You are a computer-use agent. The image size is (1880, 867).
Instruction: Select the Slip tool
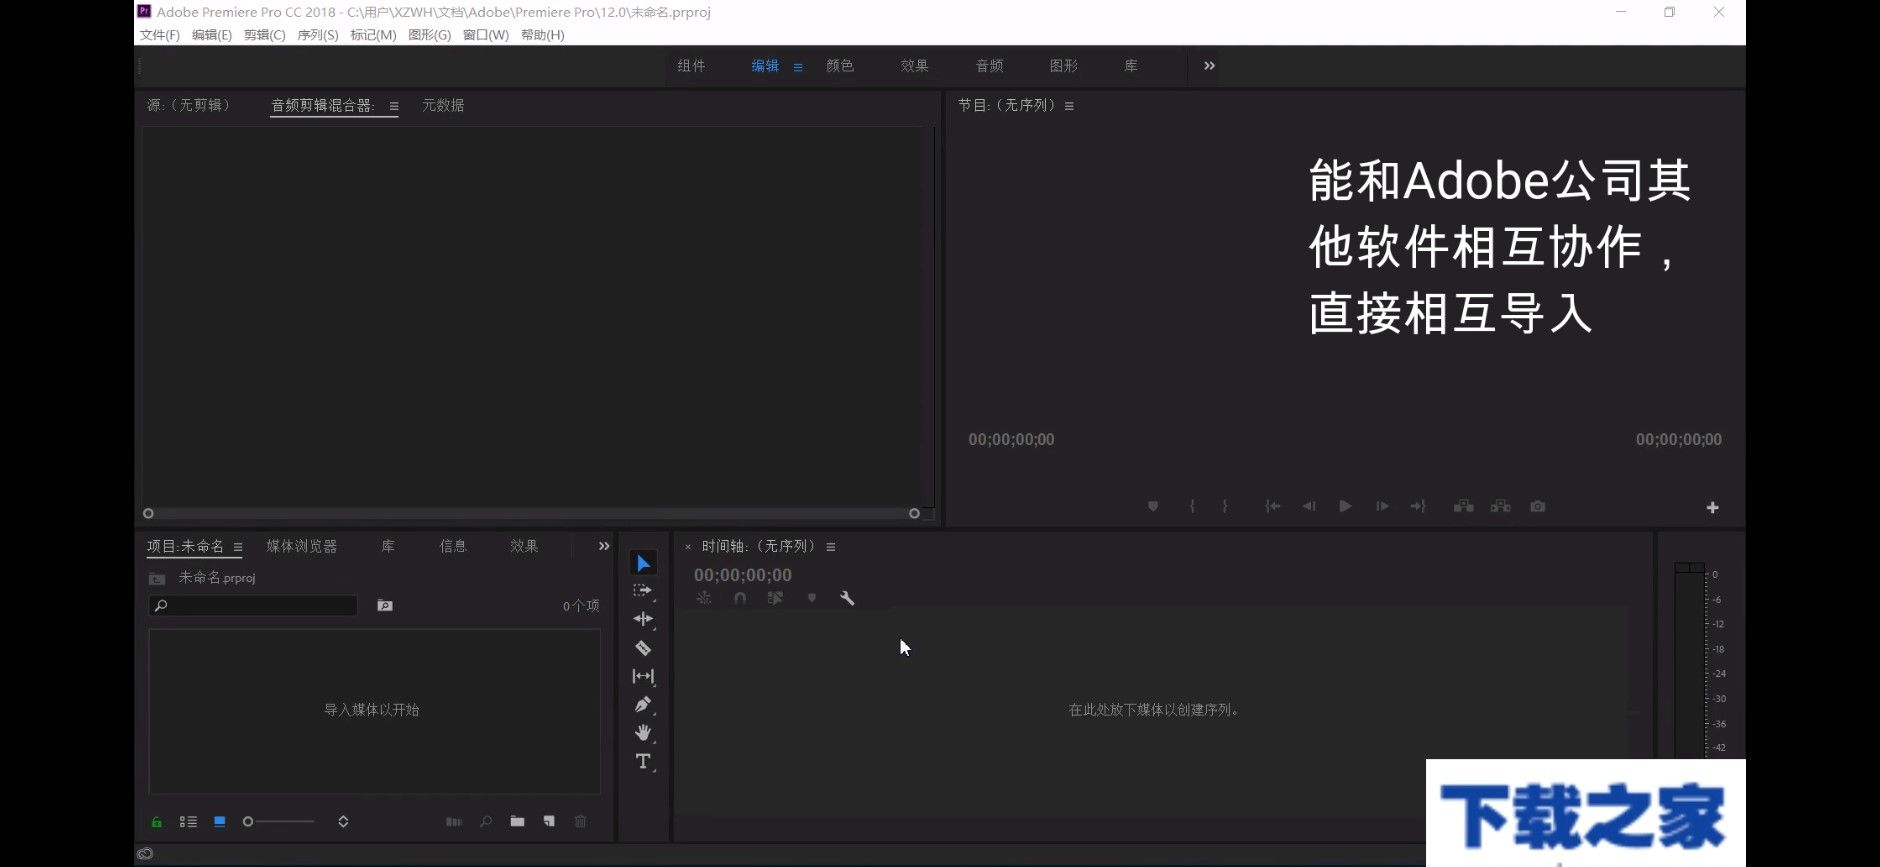[643, 676]
